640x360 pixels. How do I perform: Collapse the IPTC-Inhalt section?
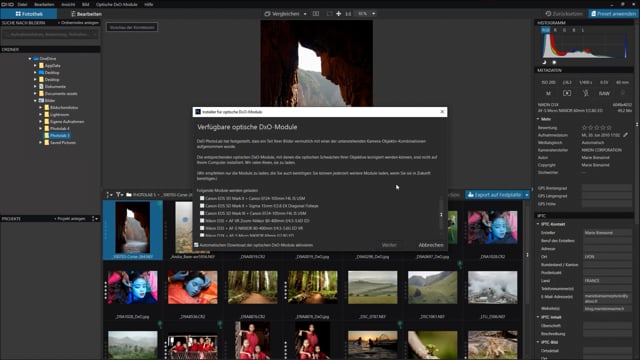(538, 317)
